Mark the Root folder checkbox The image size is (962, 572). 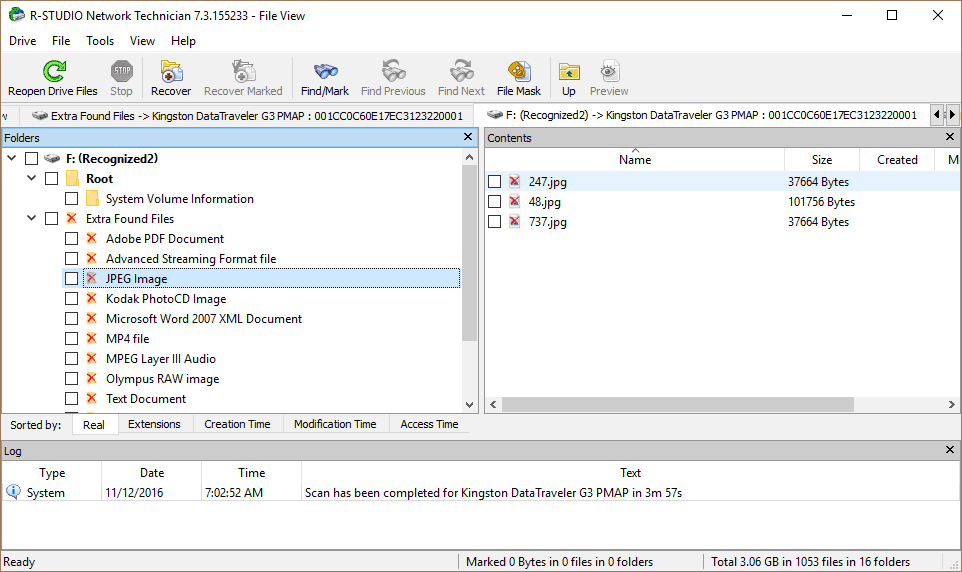(52, 179)
